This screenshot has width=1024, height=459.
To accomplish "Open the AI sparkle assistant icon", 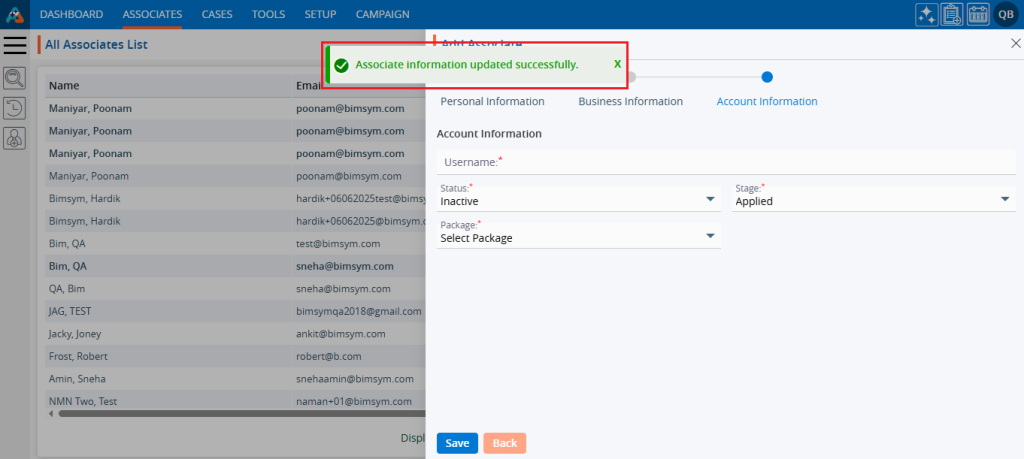I will coord(926,14).
